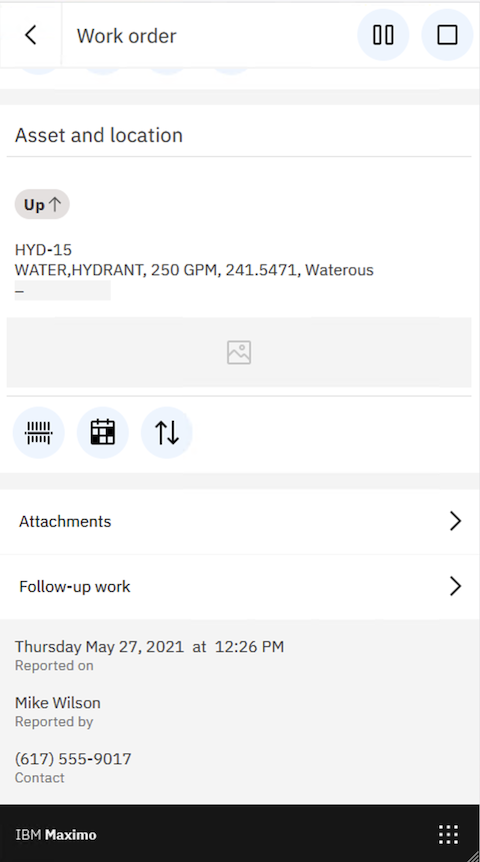The height and width of the screenshot is (862, 480).
Task: Tap the barcode scan icon
Action: [x=38, y=433]
